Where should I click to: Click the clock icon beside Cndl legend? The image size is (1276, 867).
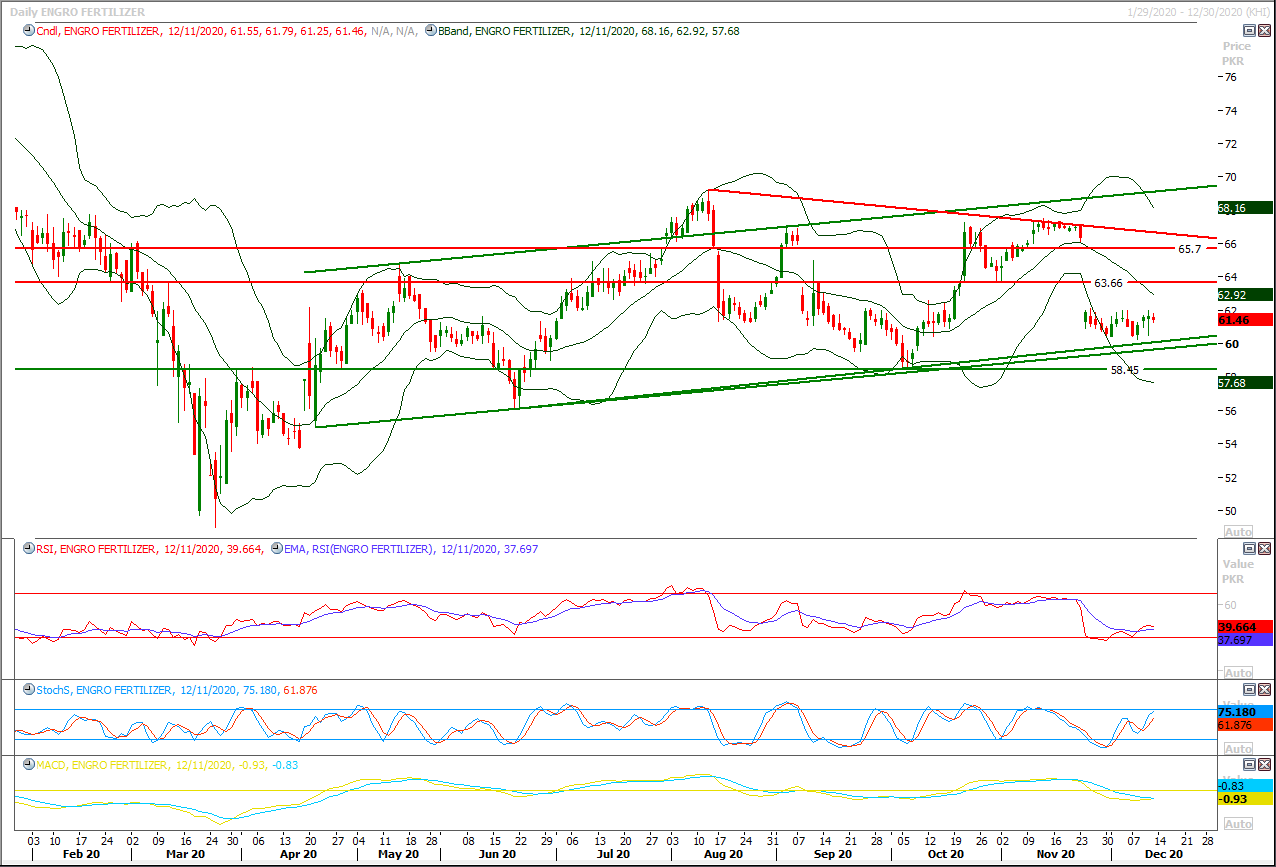tap(27, 31)
